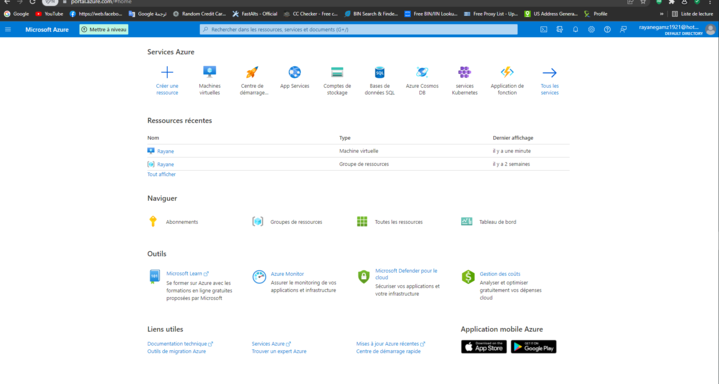This screenshot has width=719, height=384.
Task: Open Trouver un expert Azure link
Action: coord(279,351)
